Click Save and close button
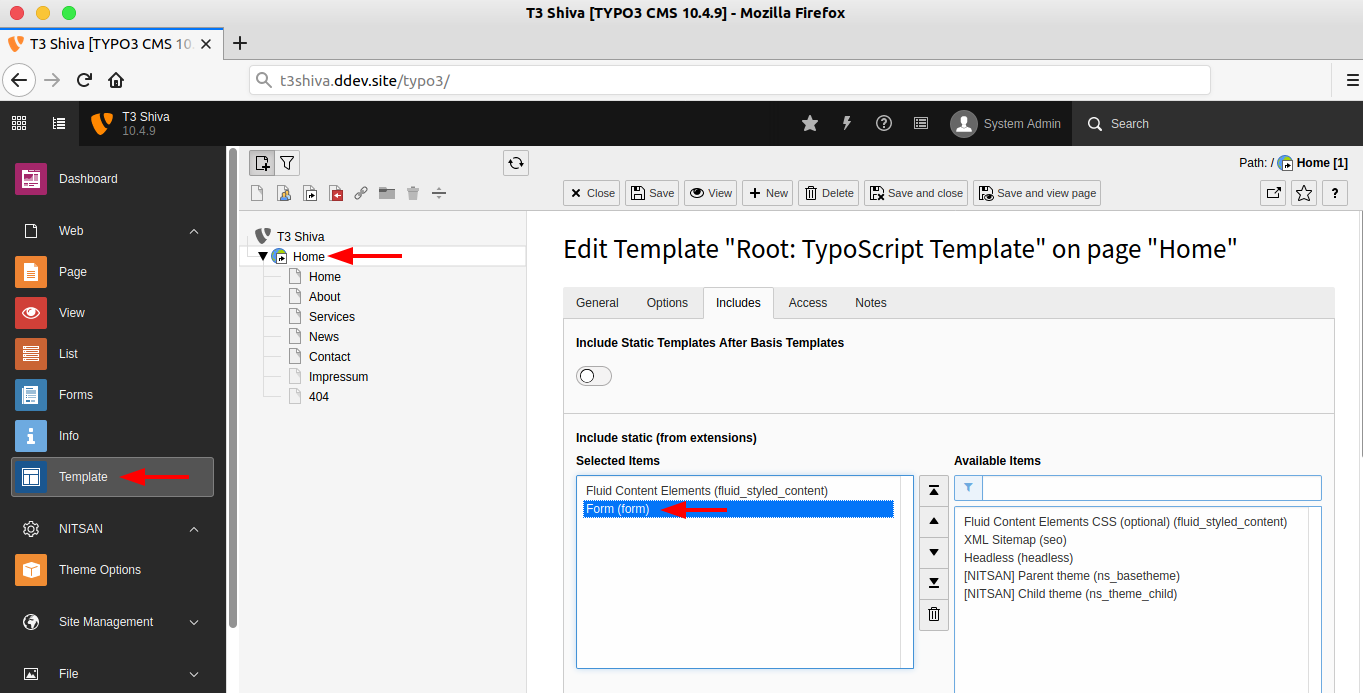 tap(915, 192)
